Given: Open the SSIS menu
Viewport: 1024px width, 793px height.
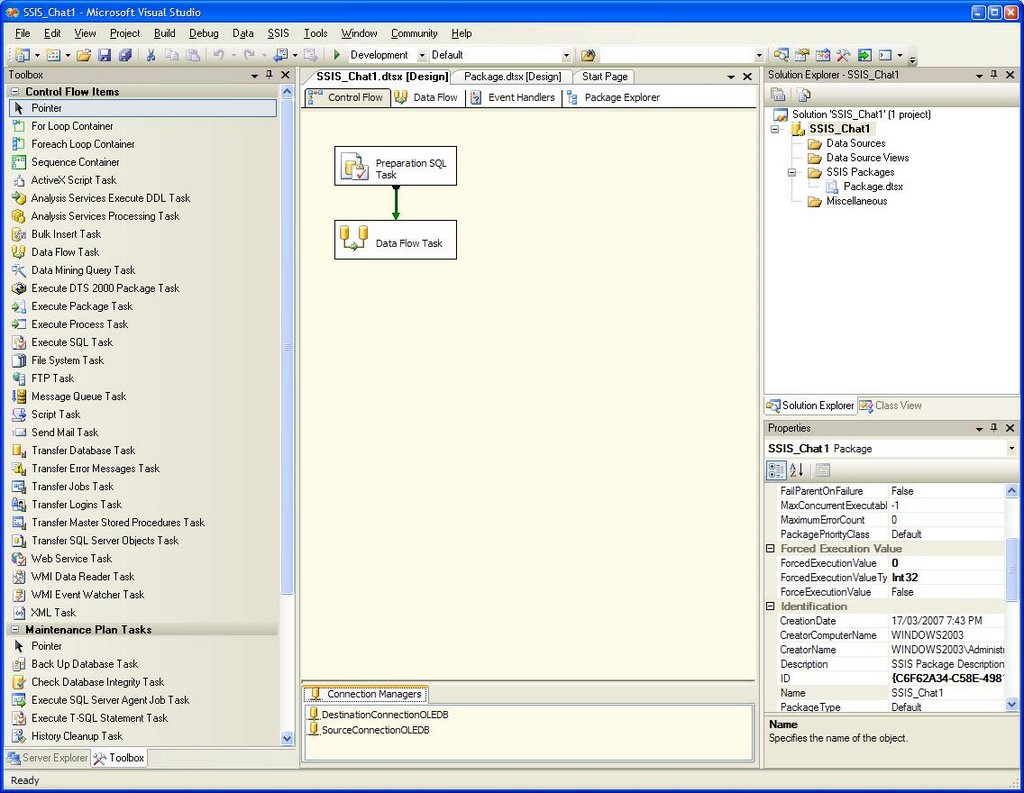Looking at the screenshot, I should [x=278, y=33].
